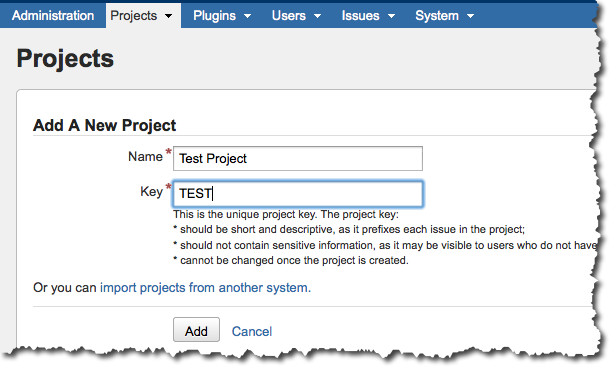The width and height of the screenshot is (611, 368).
Task: Expand the Issues dropdown arrow
Action: point(392,16)
